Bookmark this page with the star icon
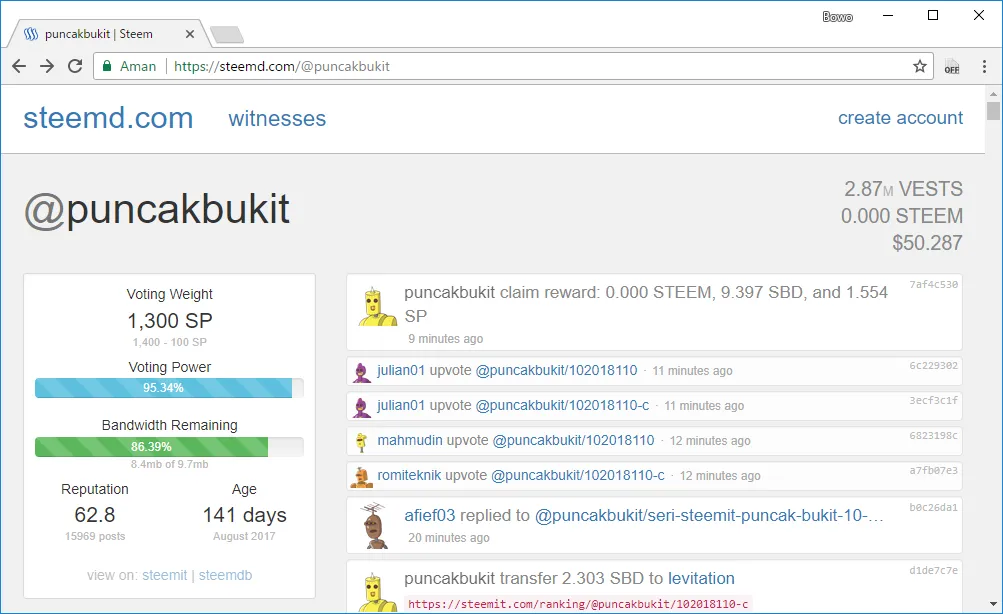Viewport: 1003px width, 614px height. click(x=920, y=66)
